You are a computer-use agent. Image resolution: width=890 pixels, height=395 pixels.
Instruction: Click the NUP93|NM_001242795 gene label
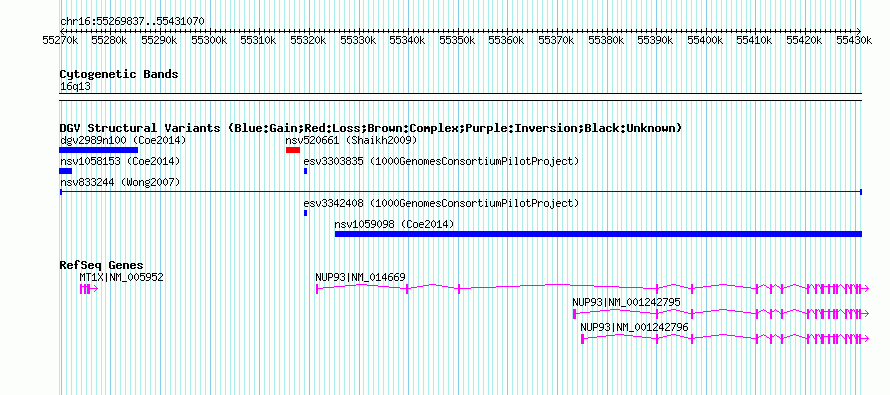[x=626, y=302]
